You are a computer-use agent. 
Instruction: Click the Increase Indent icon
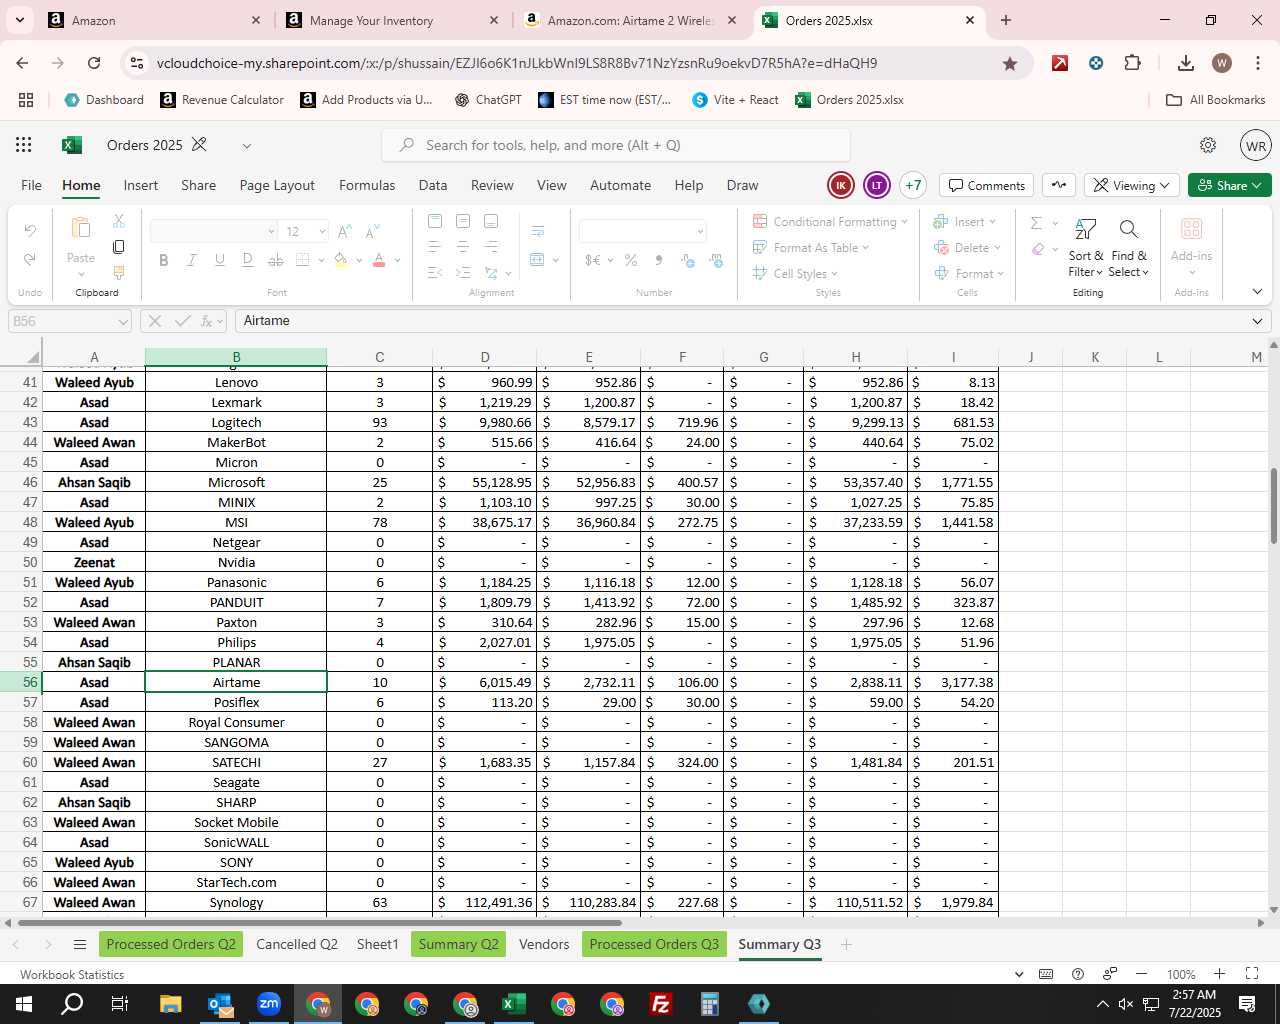pyautogui.click(x=463, y=273)
